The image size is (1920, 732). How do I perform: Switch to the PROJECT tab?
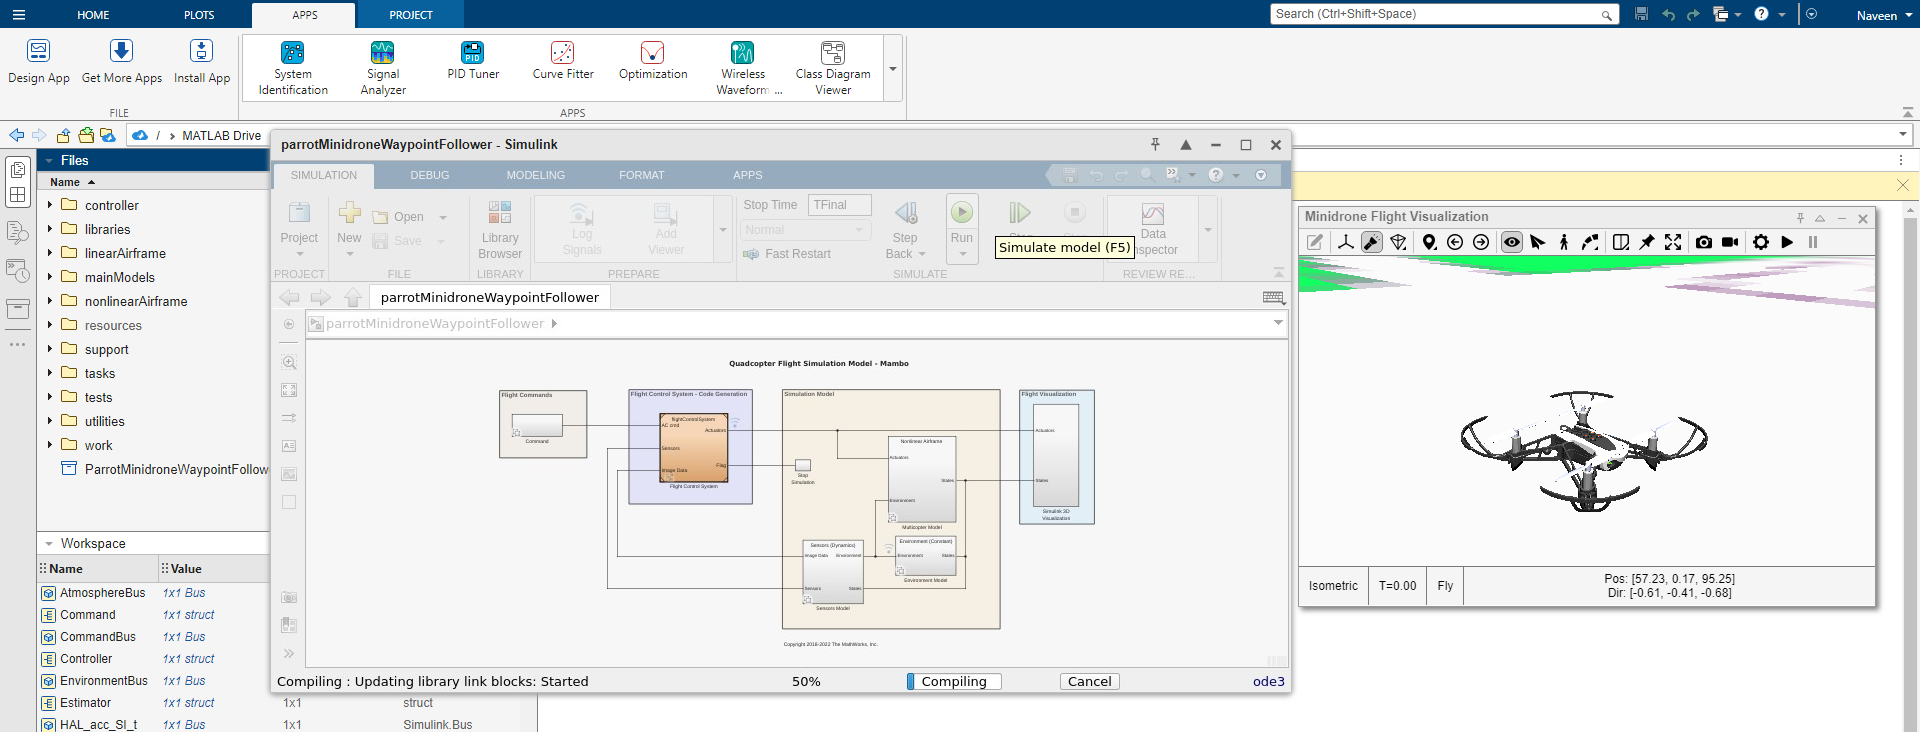[410, 15]
